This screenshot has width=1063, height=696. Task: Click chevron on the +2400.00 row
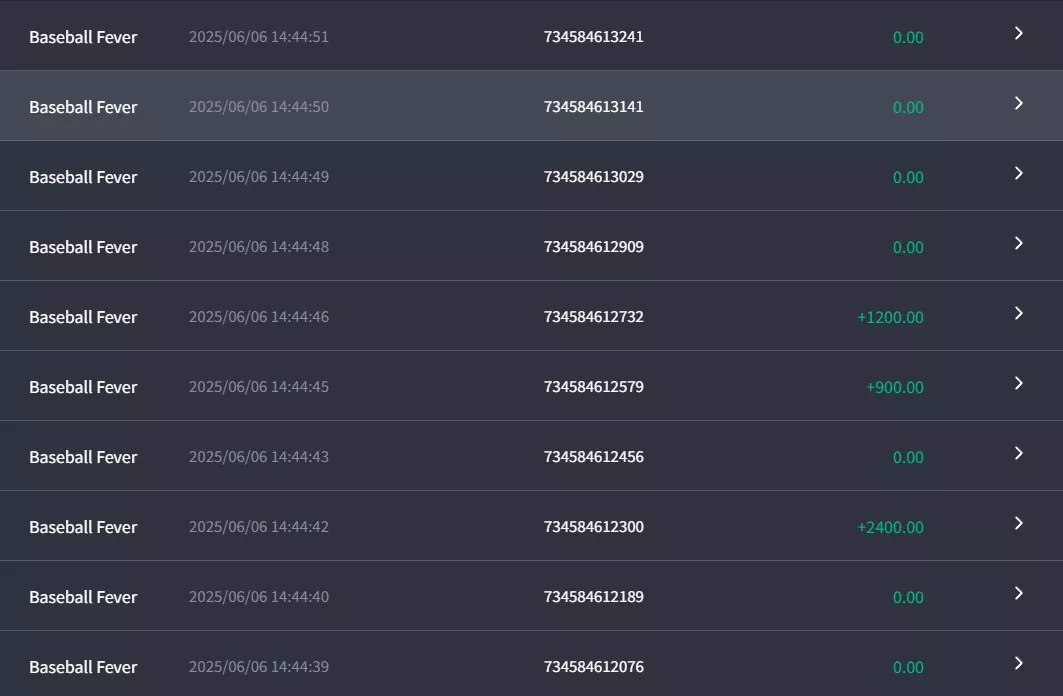1018,523
